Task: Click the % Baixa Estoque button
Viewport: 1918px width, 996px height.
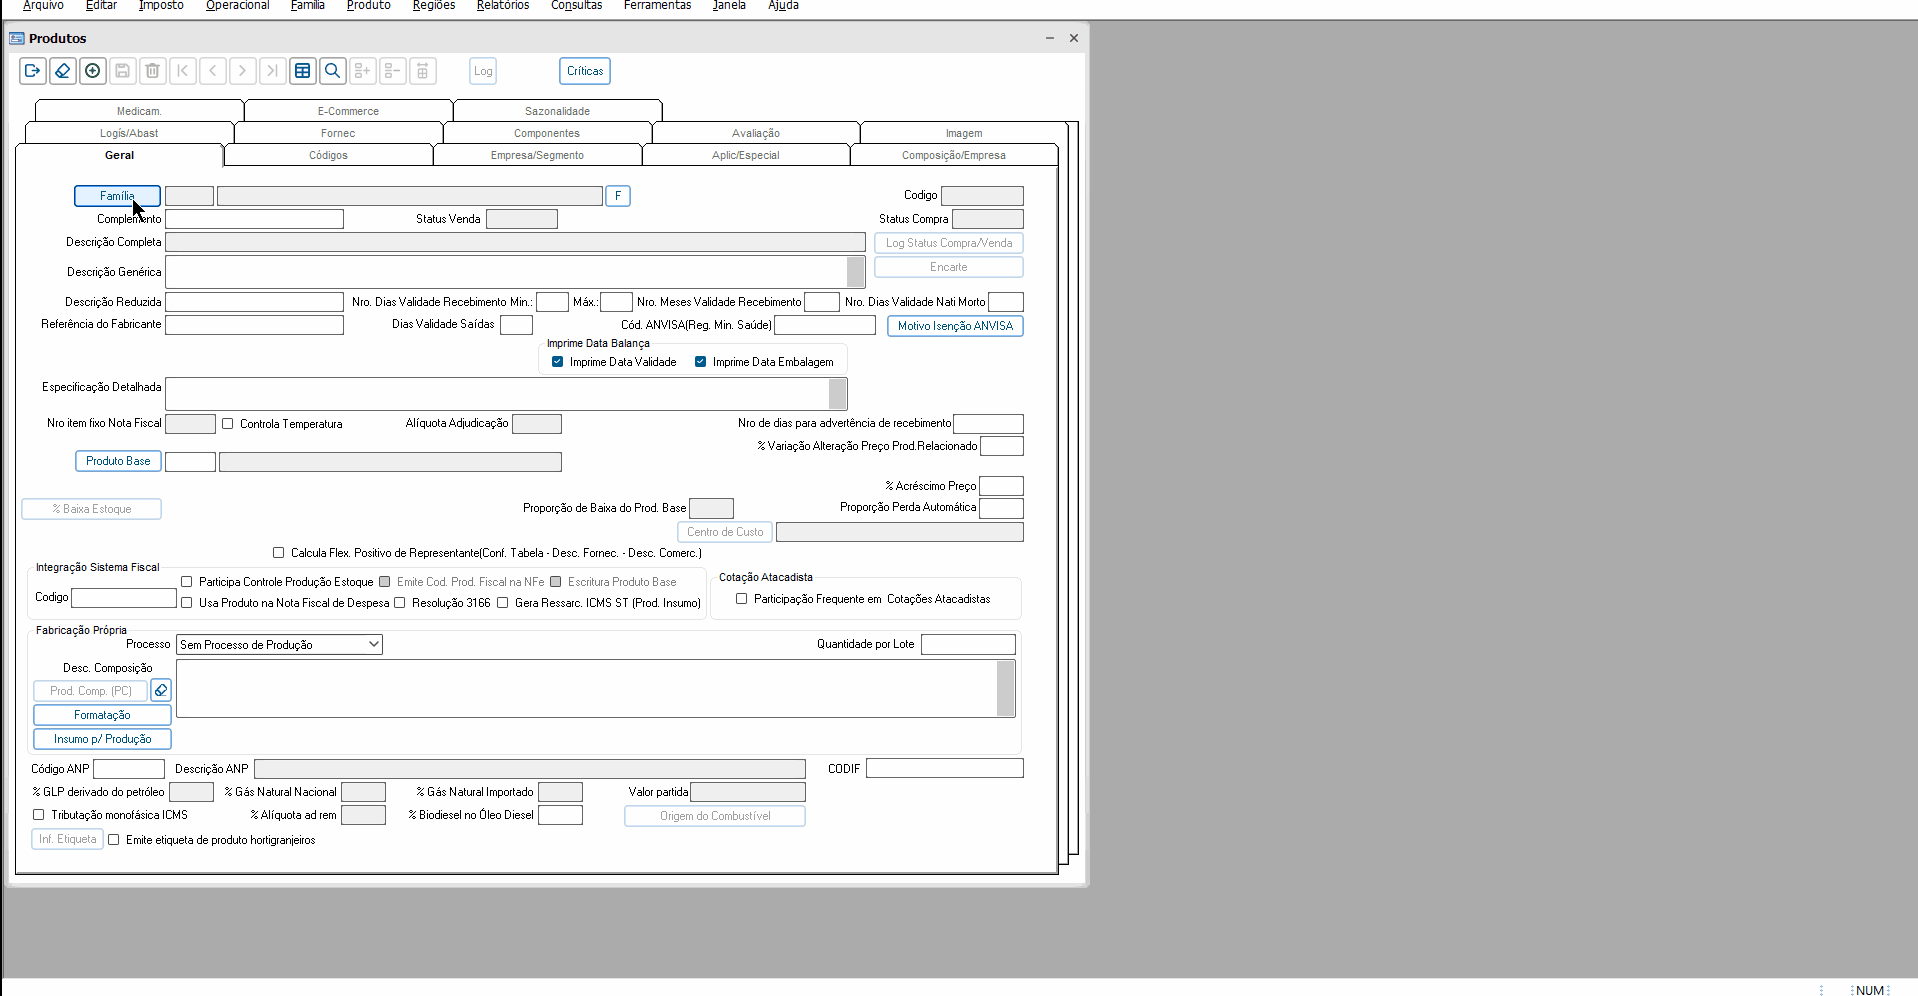Action: pos(92,509)
